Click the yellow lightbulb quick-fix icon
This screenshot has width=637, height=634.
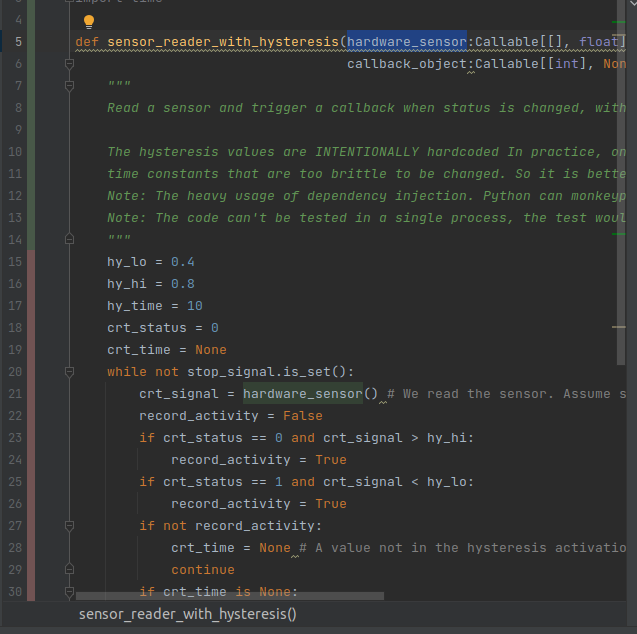click(x=89, y=22)
